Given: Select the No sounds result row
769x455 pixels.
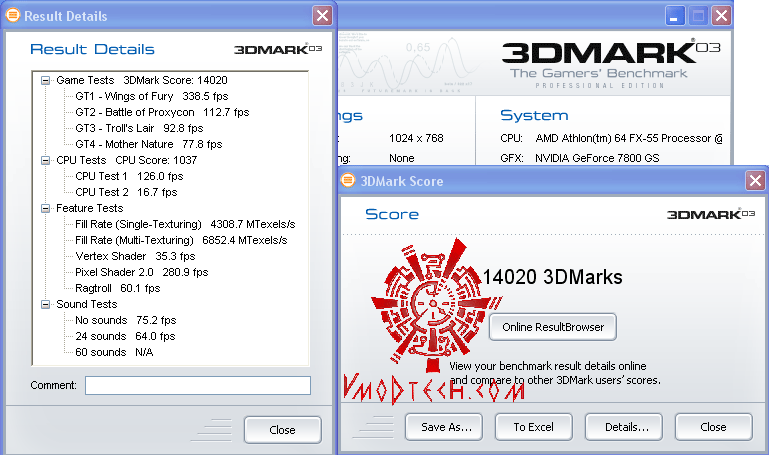Looking at the screenshot, I should (126, 320).
